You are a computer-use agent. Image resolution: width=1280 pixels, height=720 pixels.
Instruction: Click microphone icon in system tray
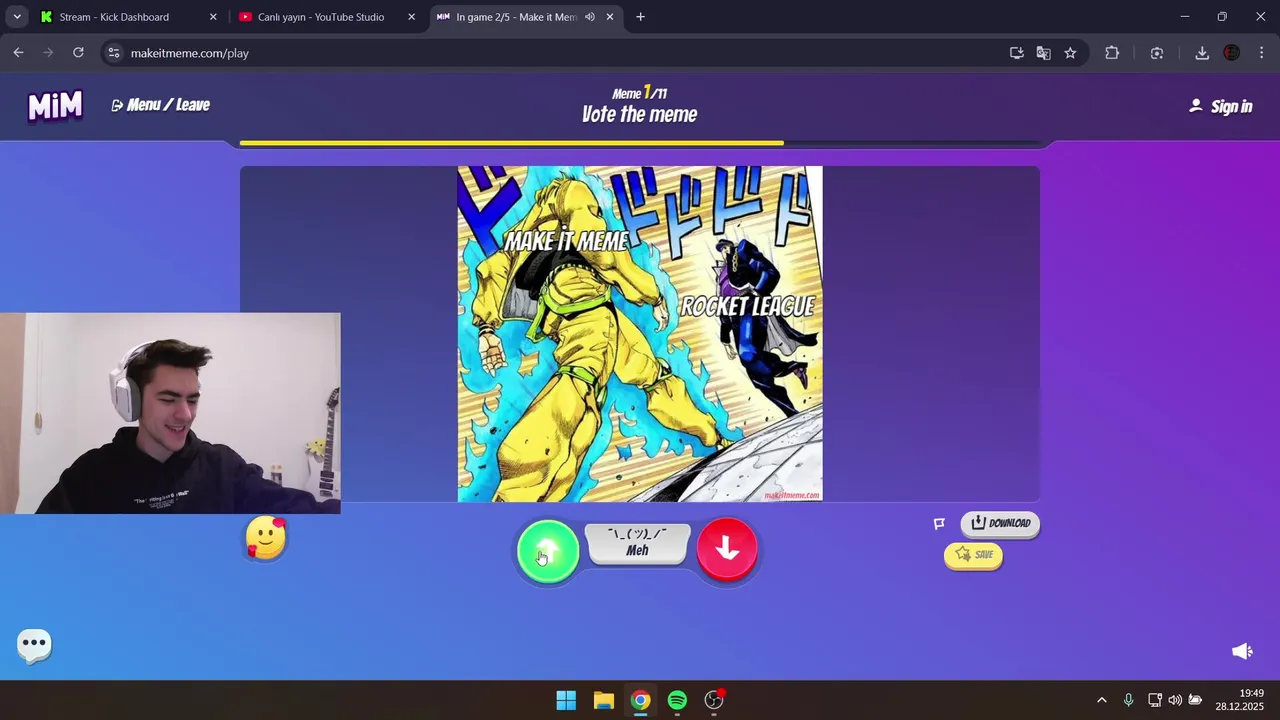[x=1128, y=700]
